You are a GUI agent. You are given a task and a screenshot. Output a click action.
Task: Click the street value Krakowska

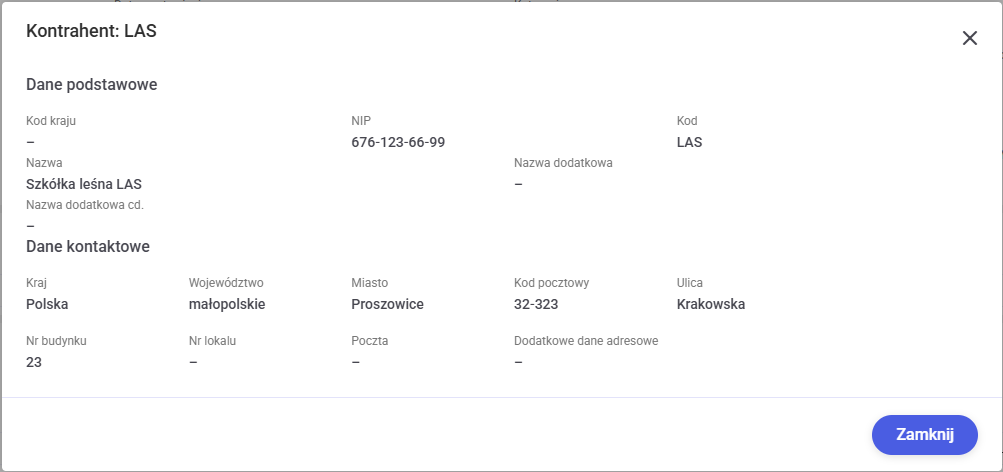click(x=711, y=304)
